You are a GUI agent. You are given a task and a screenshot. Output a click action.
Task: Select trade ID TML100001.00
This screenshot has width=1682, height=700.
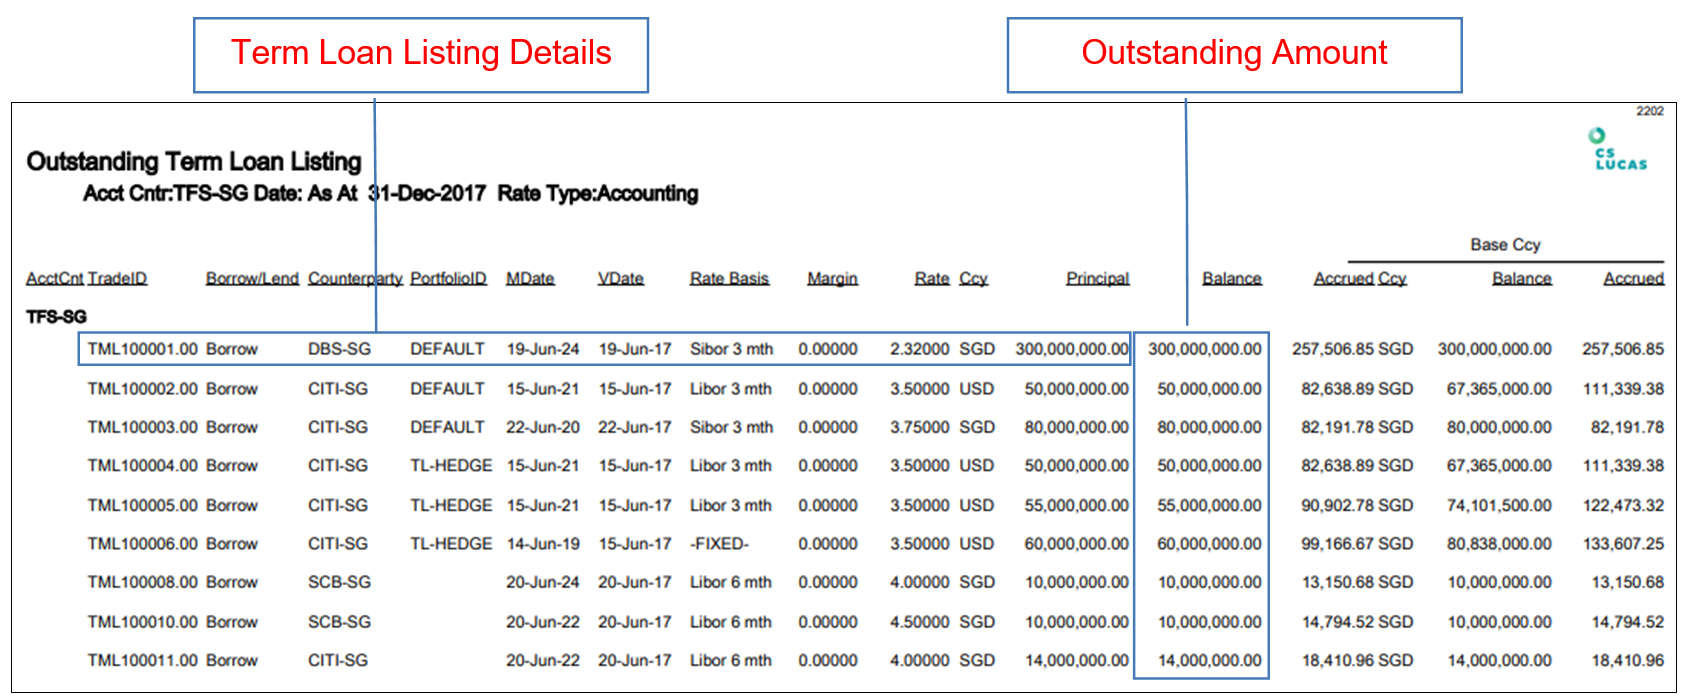142,349
